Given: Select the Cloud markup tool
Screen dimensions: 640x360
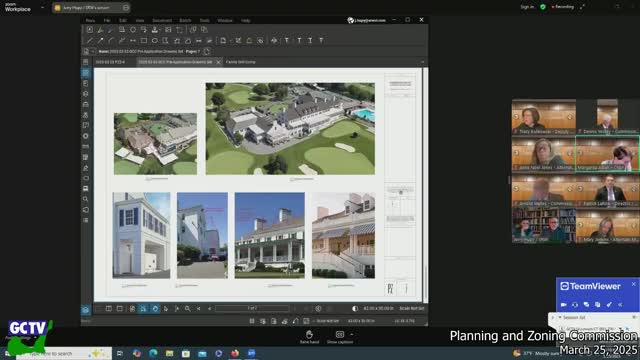Looking at the screenshot, I should click(x=188, y=40).
